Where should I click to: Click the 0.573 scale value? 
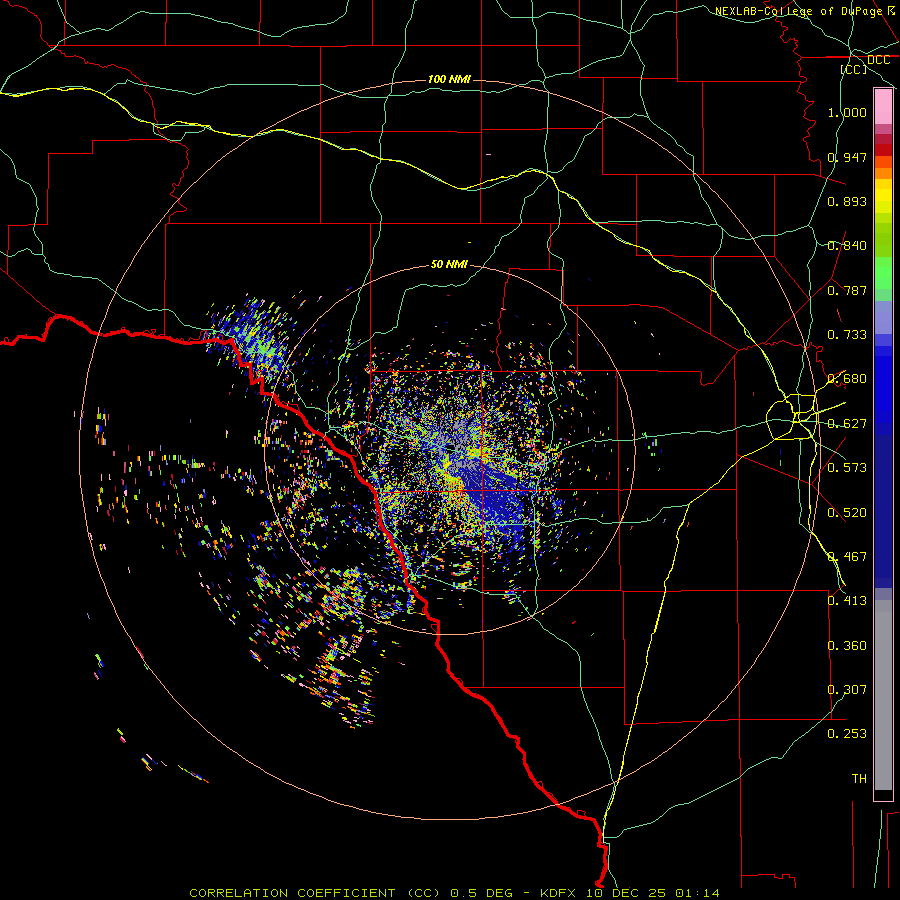847,468
